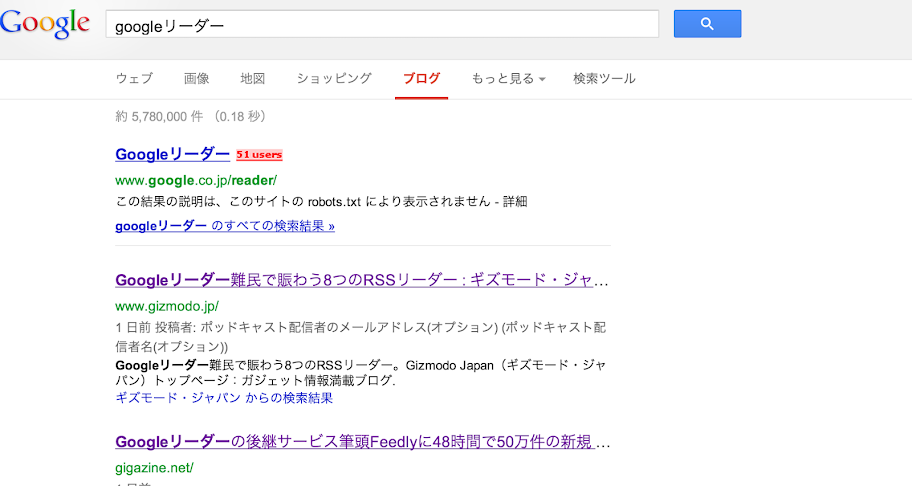Switch to the ショッピング tab
Screen dimensions: 912x486
click(334, 78)
